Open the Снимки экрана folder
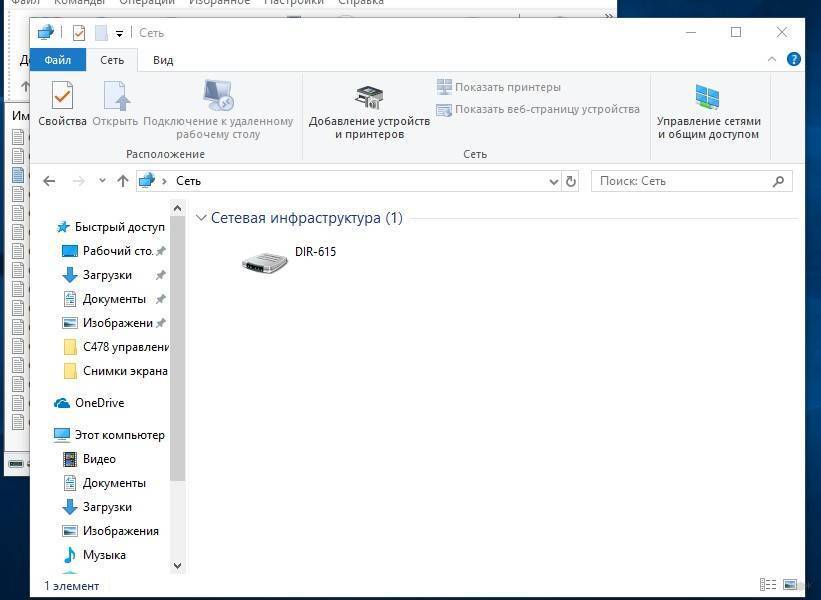The height and width of the screenshot is (600, 821). (116, 371)
